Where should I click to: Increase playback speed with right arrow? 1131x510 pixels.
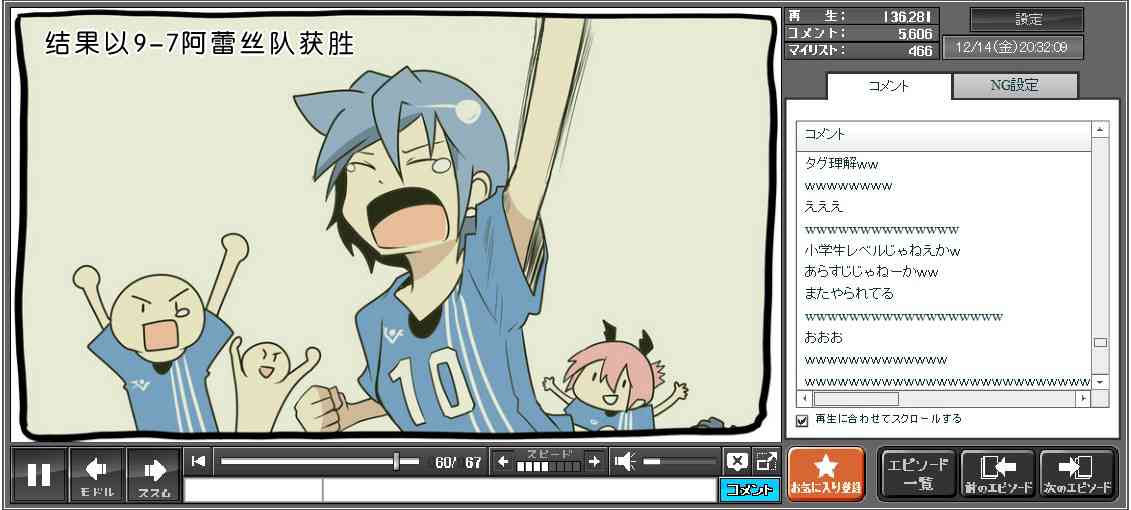point(594,461)
